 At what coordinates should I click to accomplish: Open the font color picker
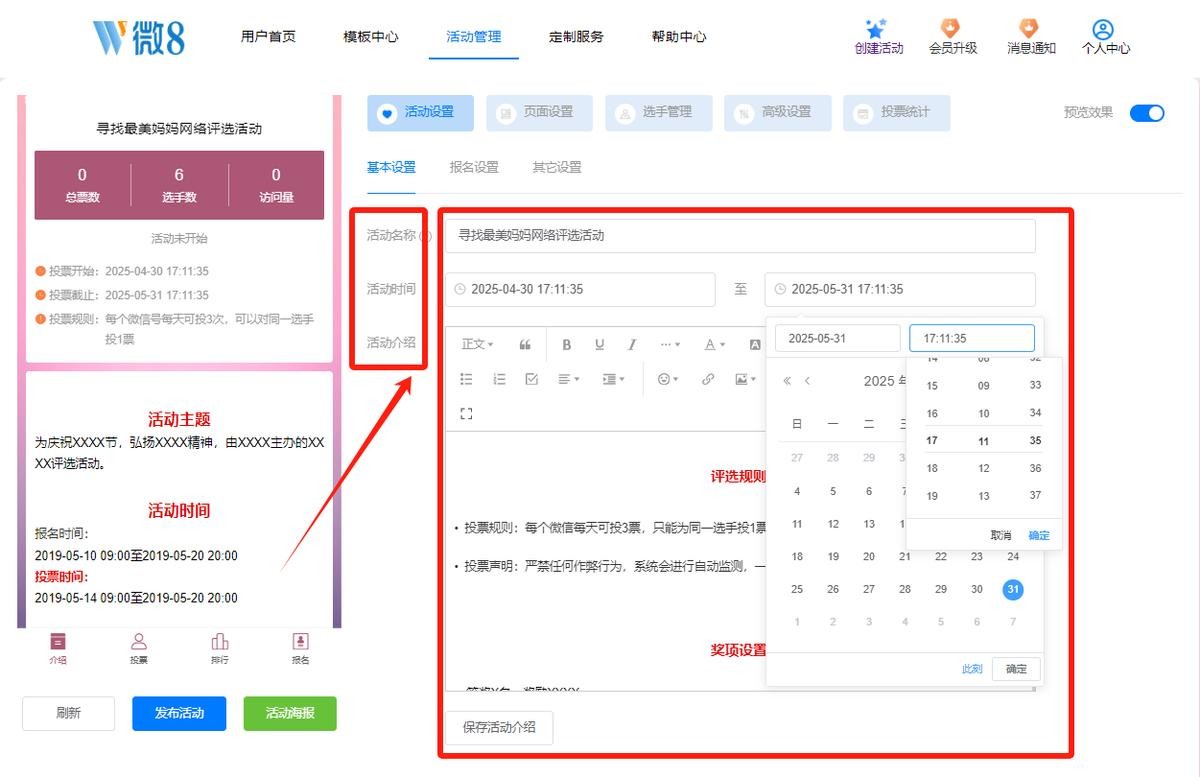click(x=713, y=345)
